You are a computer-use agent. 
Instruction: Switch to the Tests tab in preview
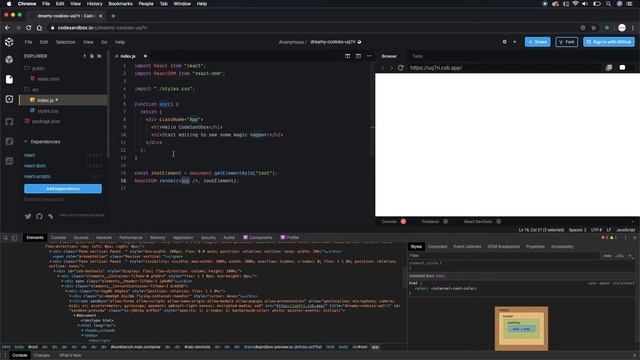point(418,56)
